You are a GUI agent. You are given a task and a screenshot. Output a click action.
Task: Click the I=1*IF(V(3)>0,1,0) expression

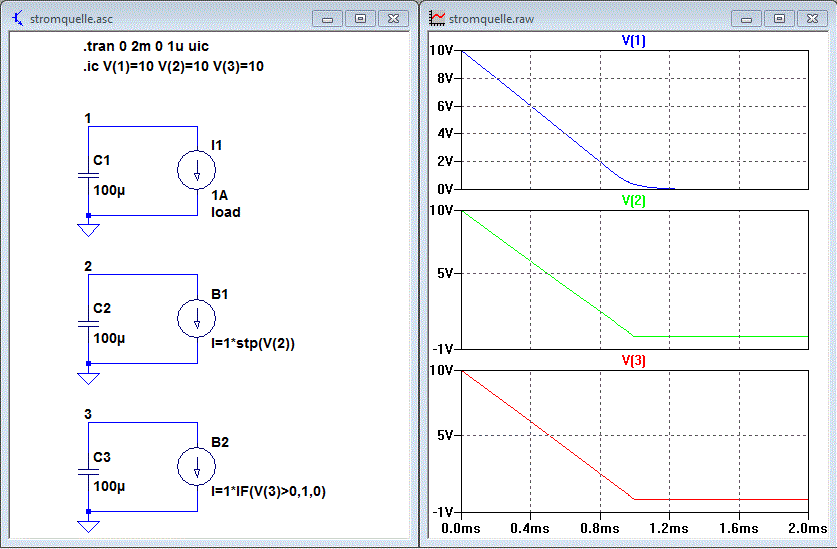click(269, 491)
